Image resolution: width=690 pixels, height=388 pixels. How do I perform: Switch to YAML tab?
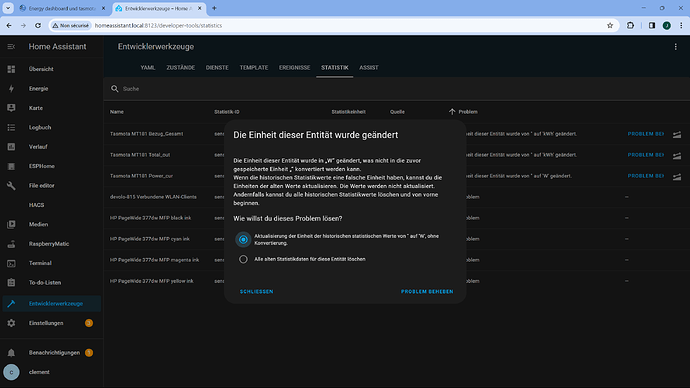point(148,68)
